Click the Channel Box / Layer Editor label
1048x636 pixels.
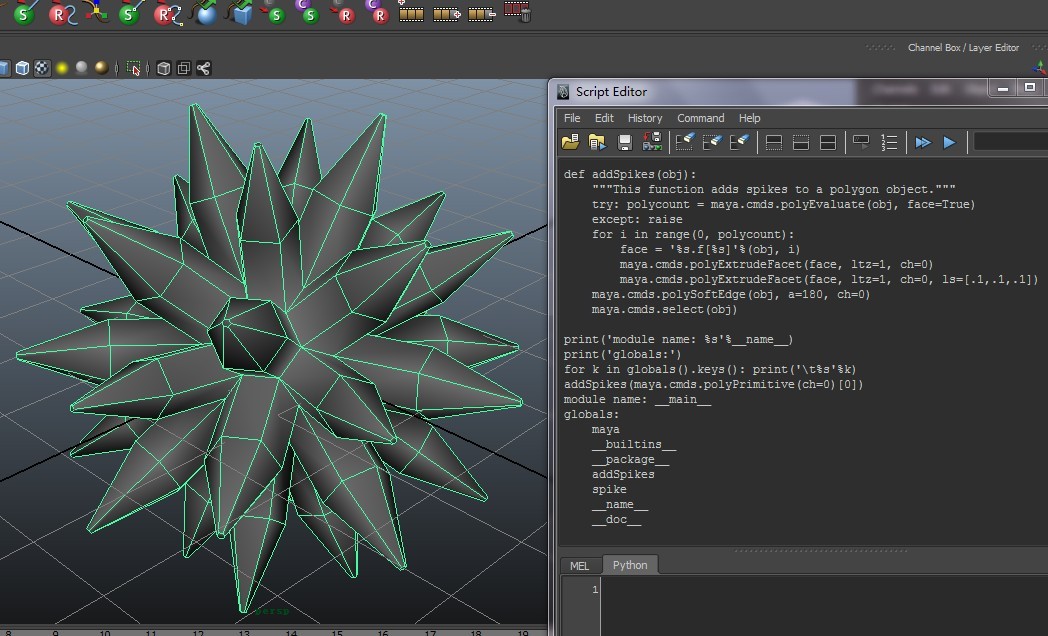(x=967, y=47)
